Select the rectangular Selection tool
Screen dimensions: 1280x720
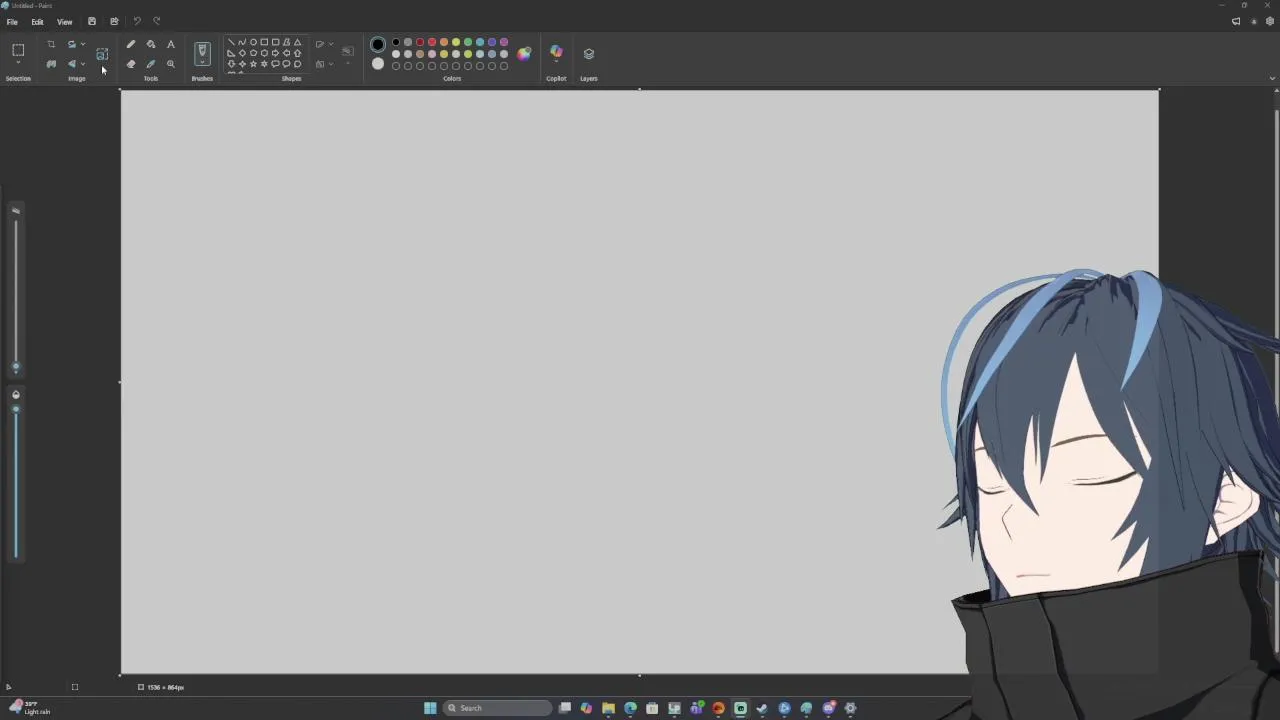(18, 49)
